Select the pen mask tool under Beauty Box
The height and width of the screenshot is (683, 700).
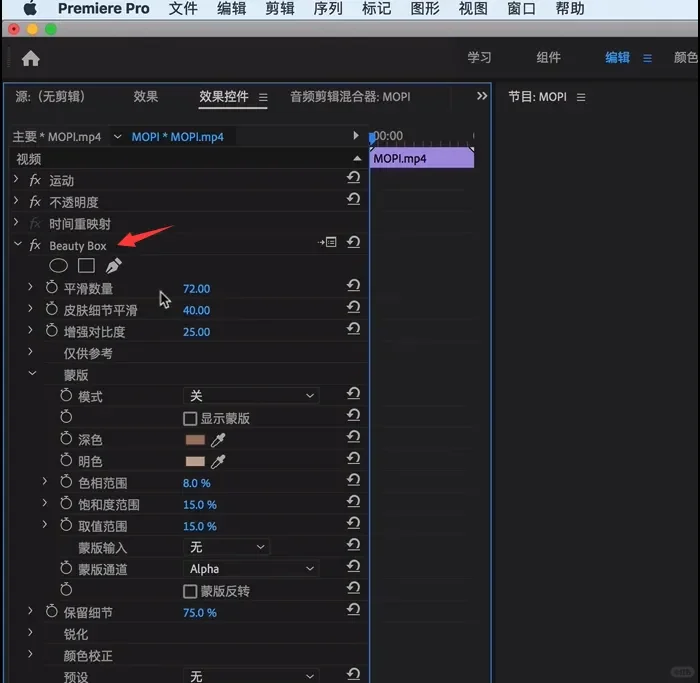pos(113,266)
